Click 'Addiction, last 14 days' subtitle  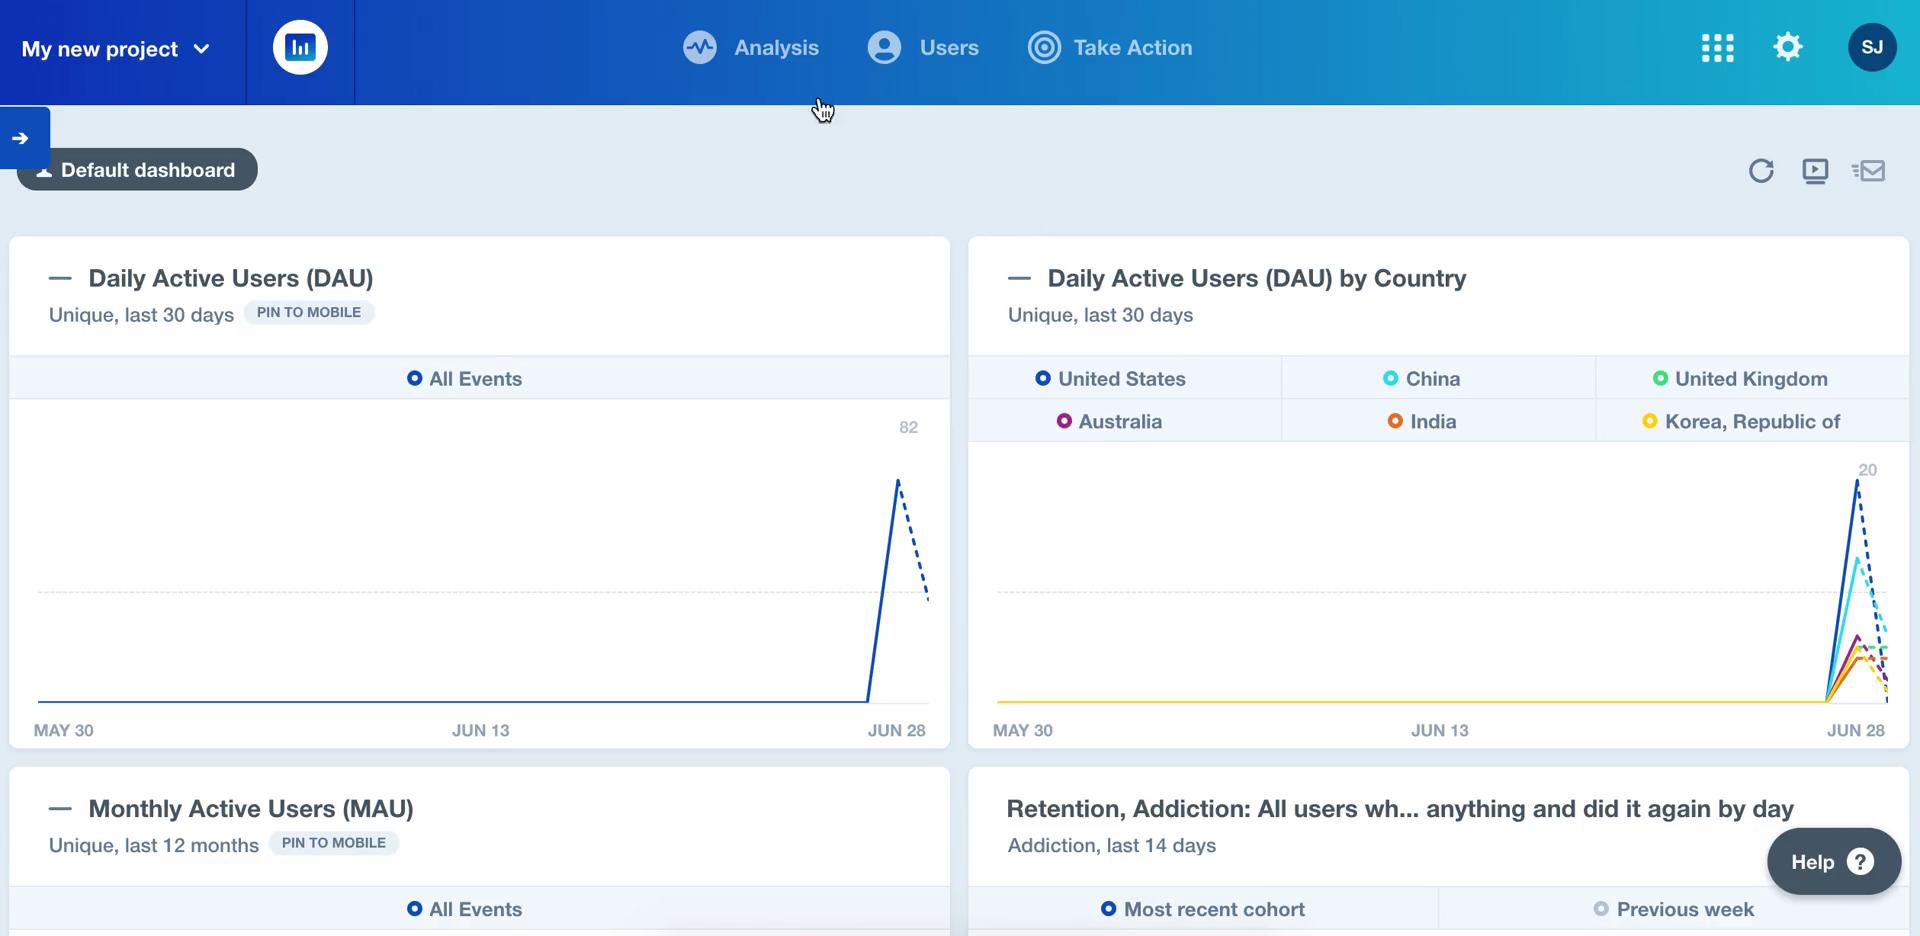click(1112, 846)
